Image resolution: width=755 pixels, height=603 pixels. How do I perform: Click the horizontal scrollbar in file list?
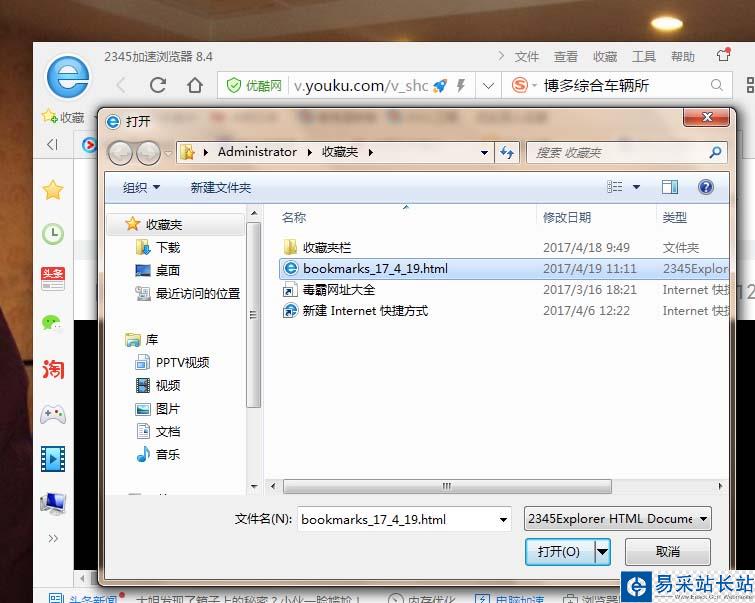click(x=447, y=486)
